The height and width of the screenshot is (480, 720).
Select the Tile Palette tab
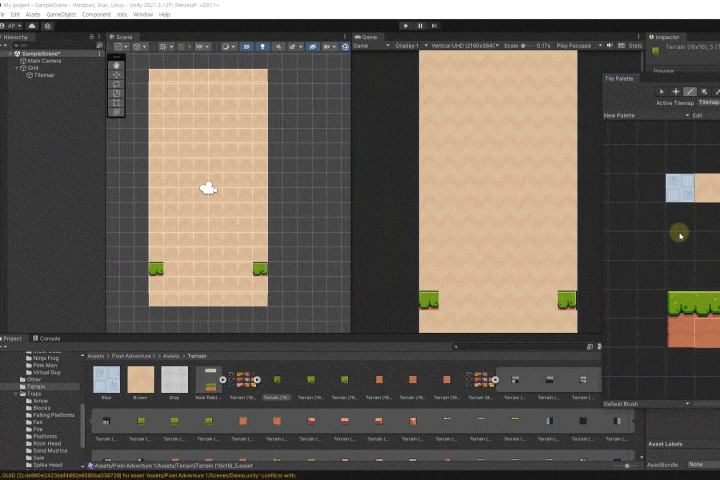[619, 79]
